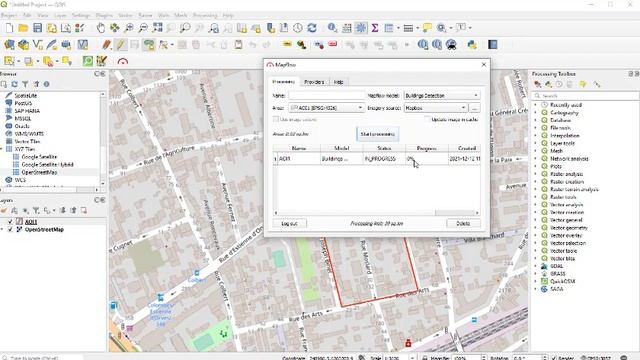Select the Identify Features info tool
Screen dimensions: 640x360
[x=332, y=28]
